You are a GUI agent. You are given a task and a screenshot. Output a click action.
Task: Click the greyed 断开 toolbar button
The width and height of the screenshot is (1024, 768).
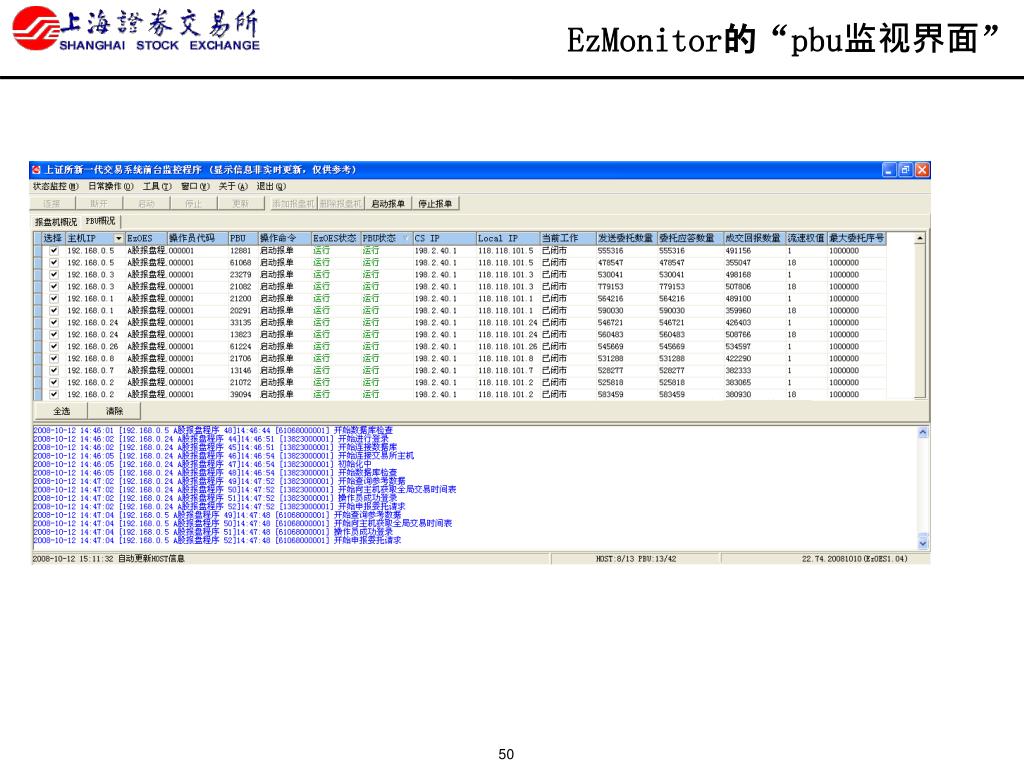click(99, 204)
